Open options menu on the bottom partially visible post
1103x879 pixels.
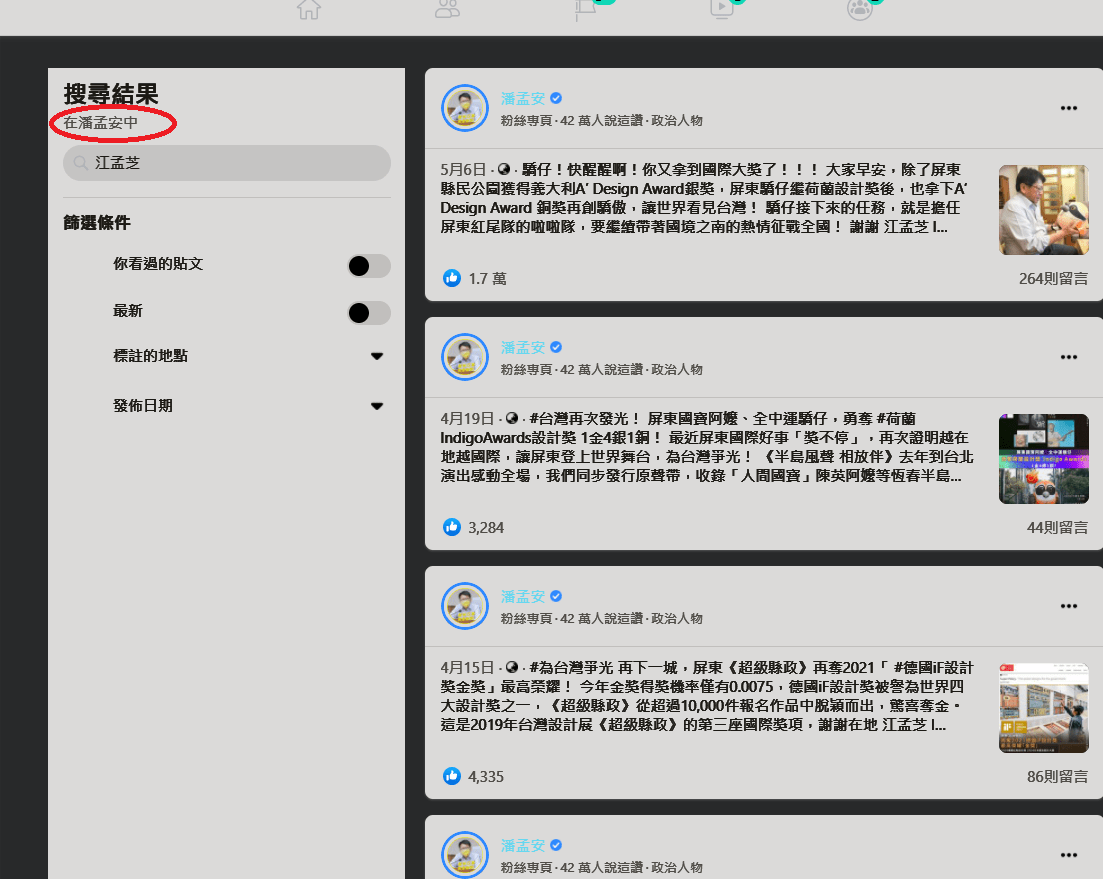pos(1069,855)
